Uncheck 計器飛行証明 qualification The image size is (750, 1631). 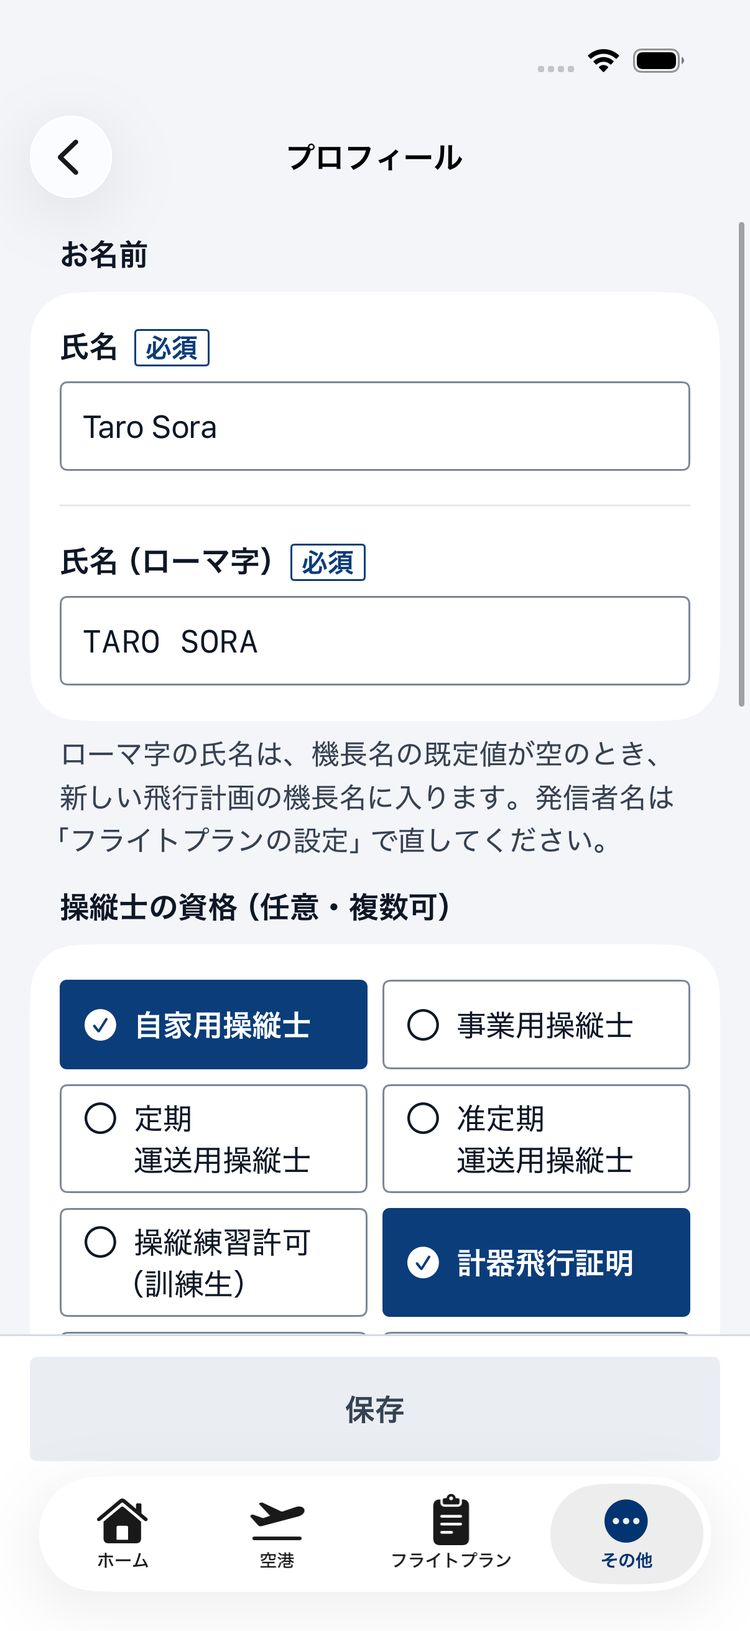pos(536,1263)
